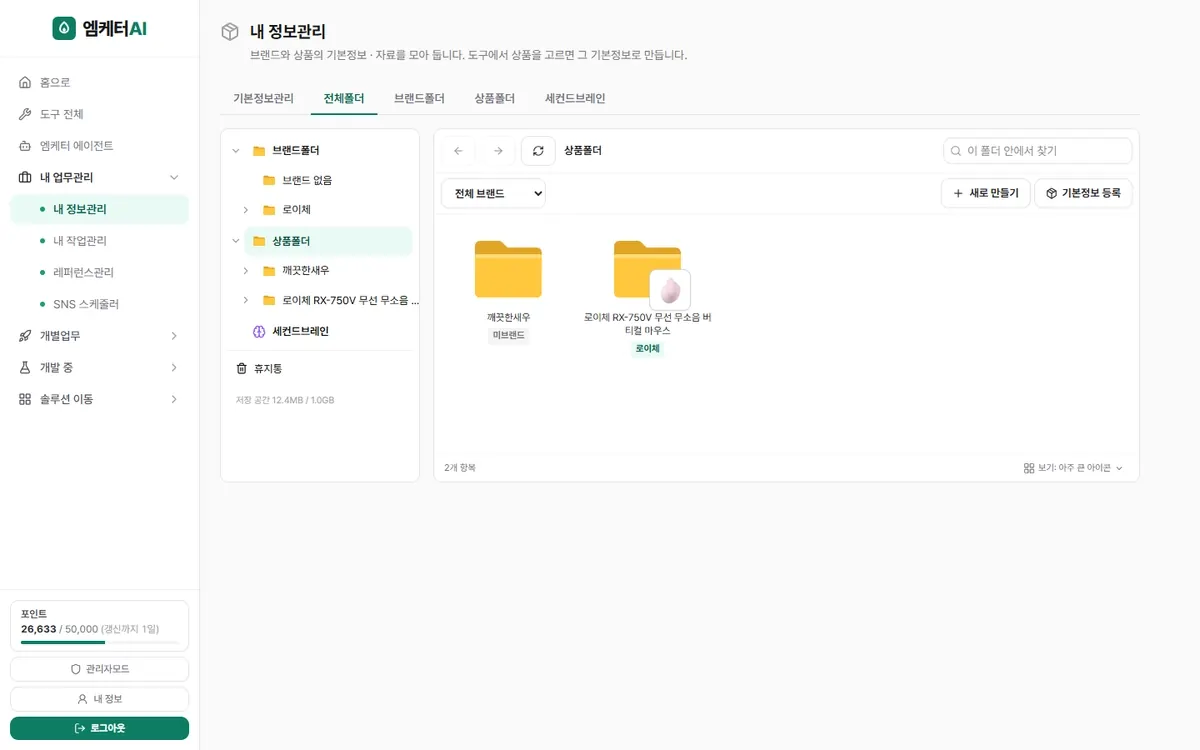Expand the 솔루션 이동 chevron
This screenshot has width=1200, height=750.
174,399
